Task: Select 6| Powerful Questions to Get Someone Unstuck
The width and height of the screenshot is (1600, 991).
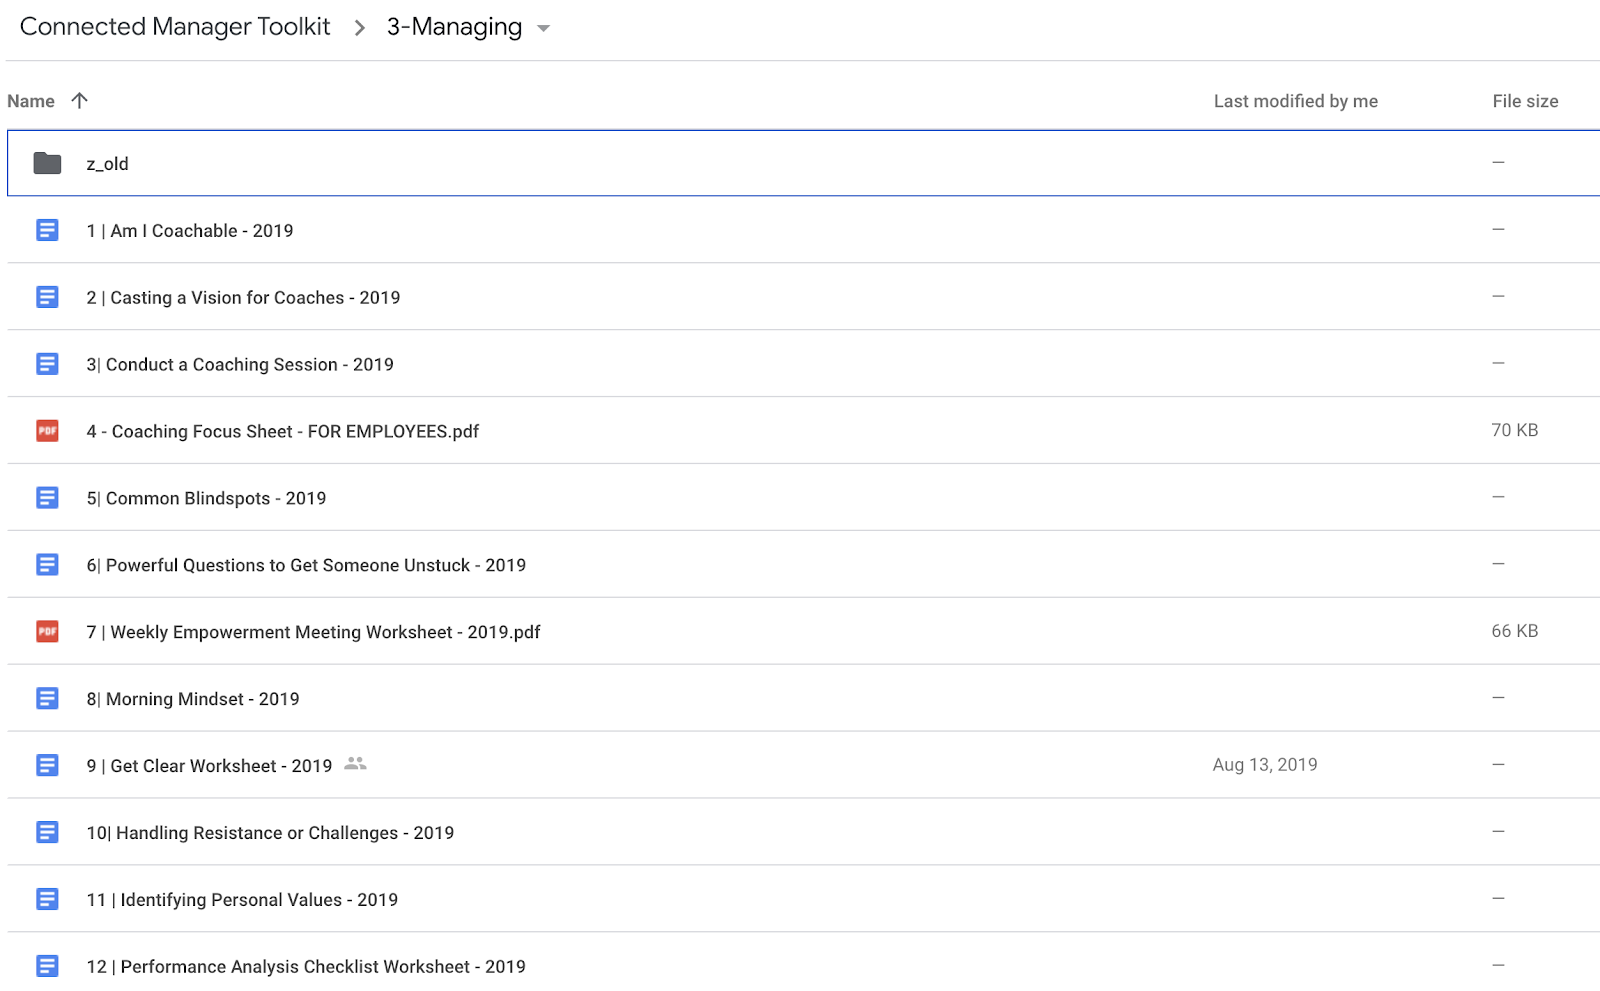Action: tap(803, 565)
